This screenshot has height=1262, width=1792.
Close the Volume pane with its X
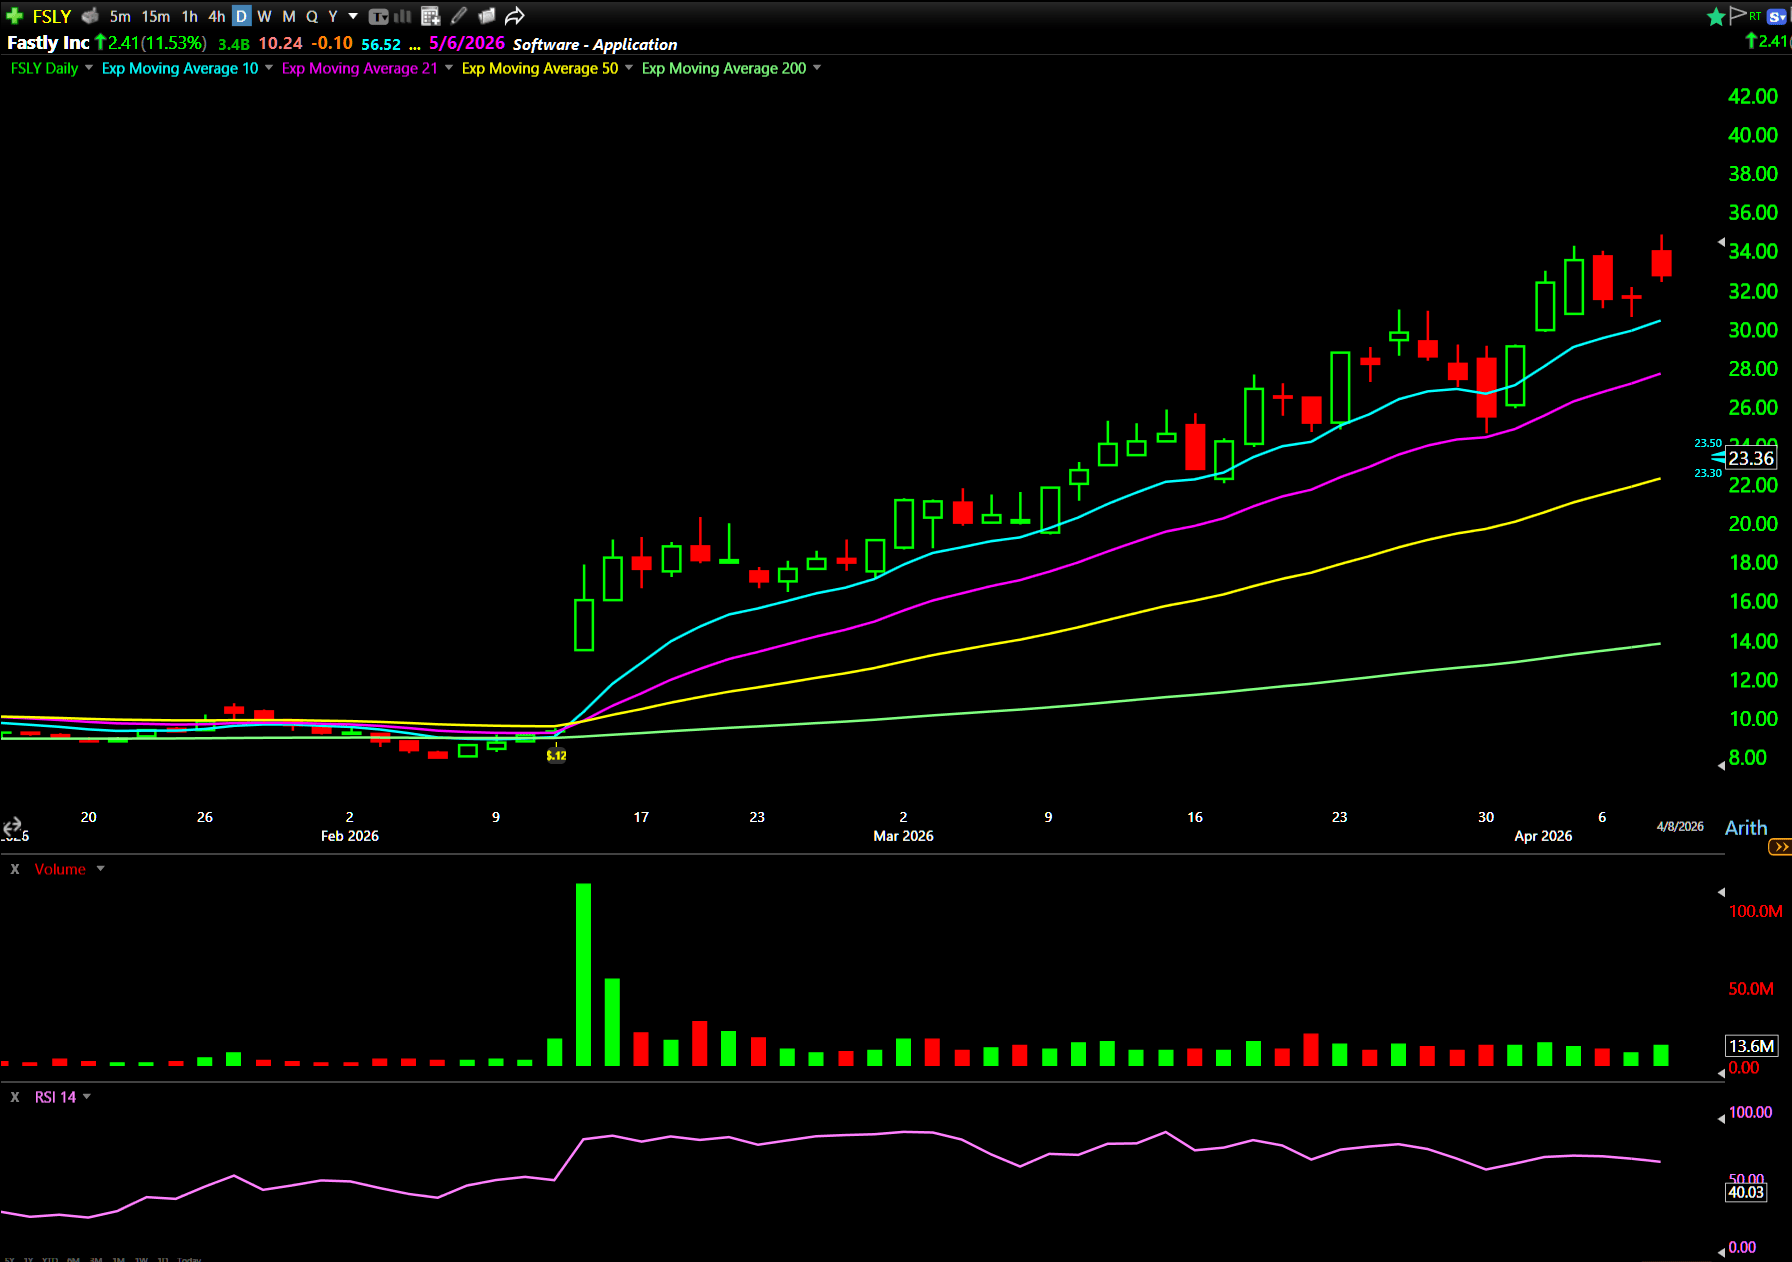15,869
